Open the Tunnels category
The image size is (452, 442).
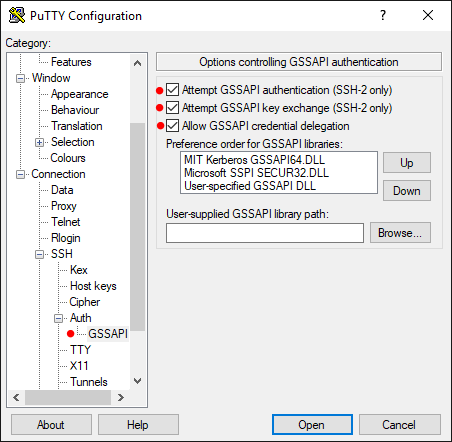coord(89,382)
